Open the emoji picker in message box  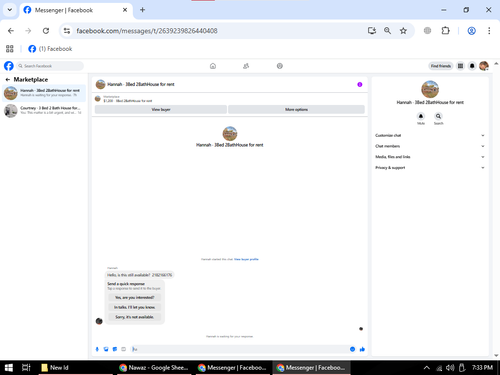pyautogui.click(x=352, y=349)
